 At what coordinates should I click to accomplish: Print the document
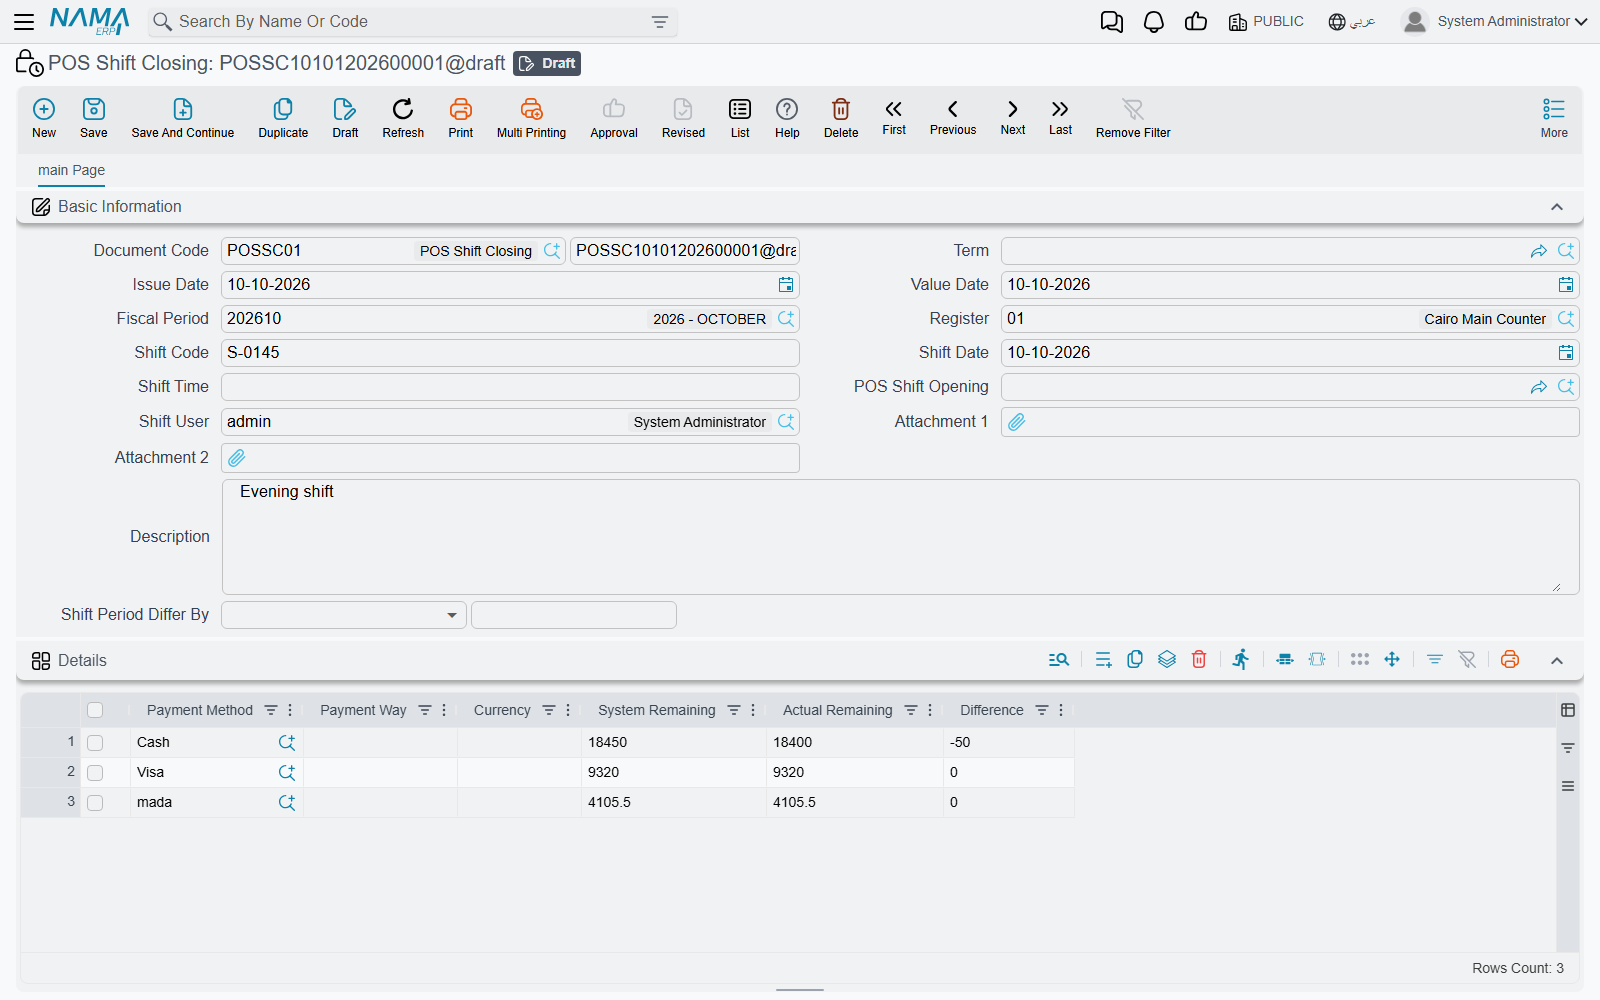[x=461, y=117]
